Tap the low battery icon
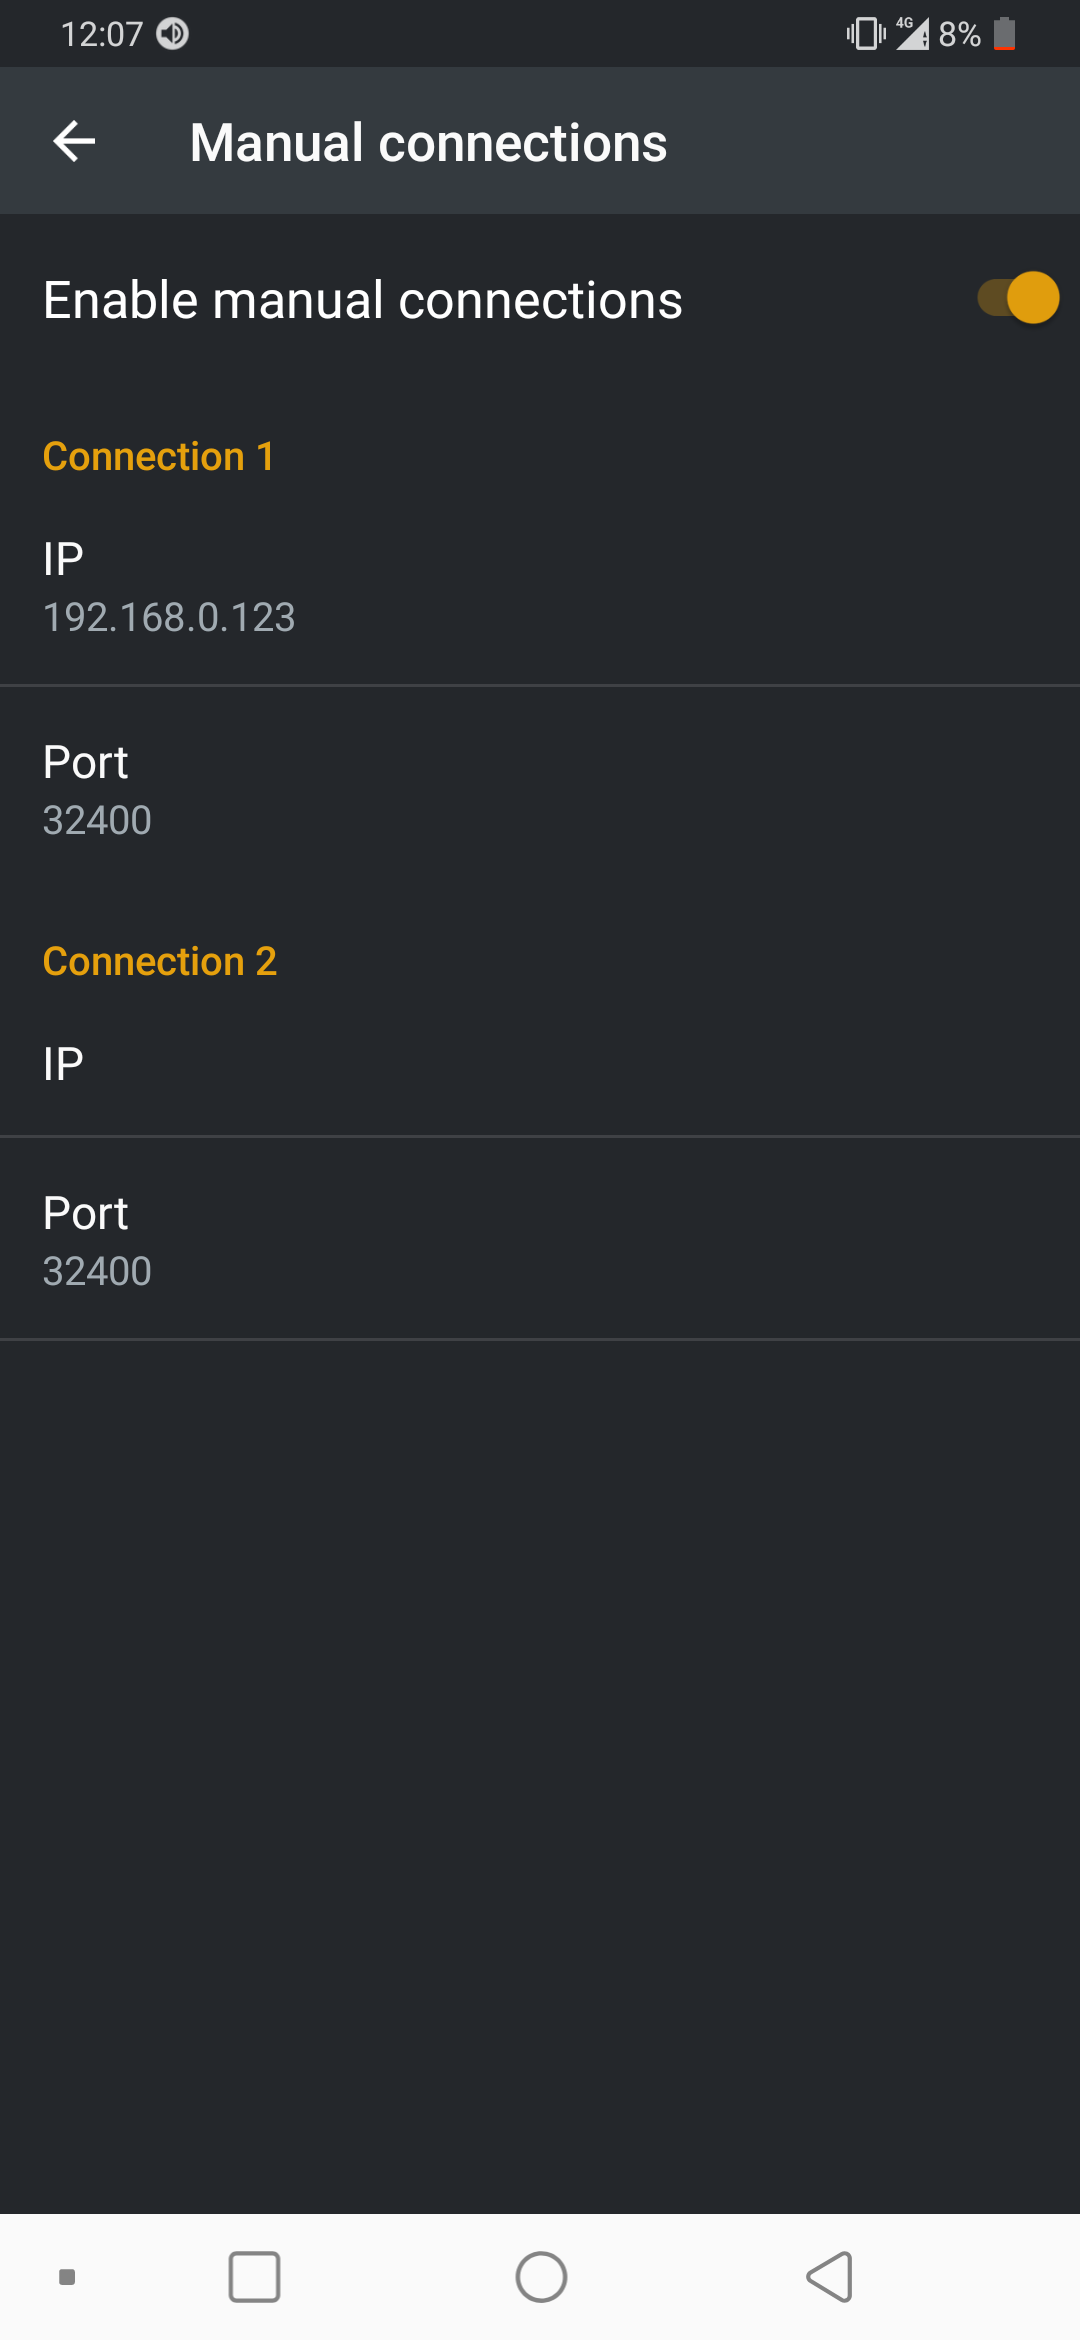This screenshot has width=1080, height=2340. tap(1005, 34)
